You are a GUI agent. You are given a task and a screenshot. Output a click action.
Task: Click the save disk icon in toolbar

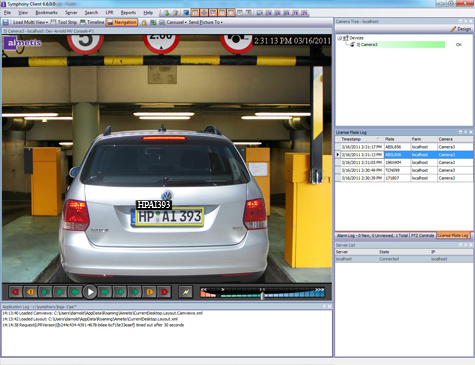click(6, 22)
